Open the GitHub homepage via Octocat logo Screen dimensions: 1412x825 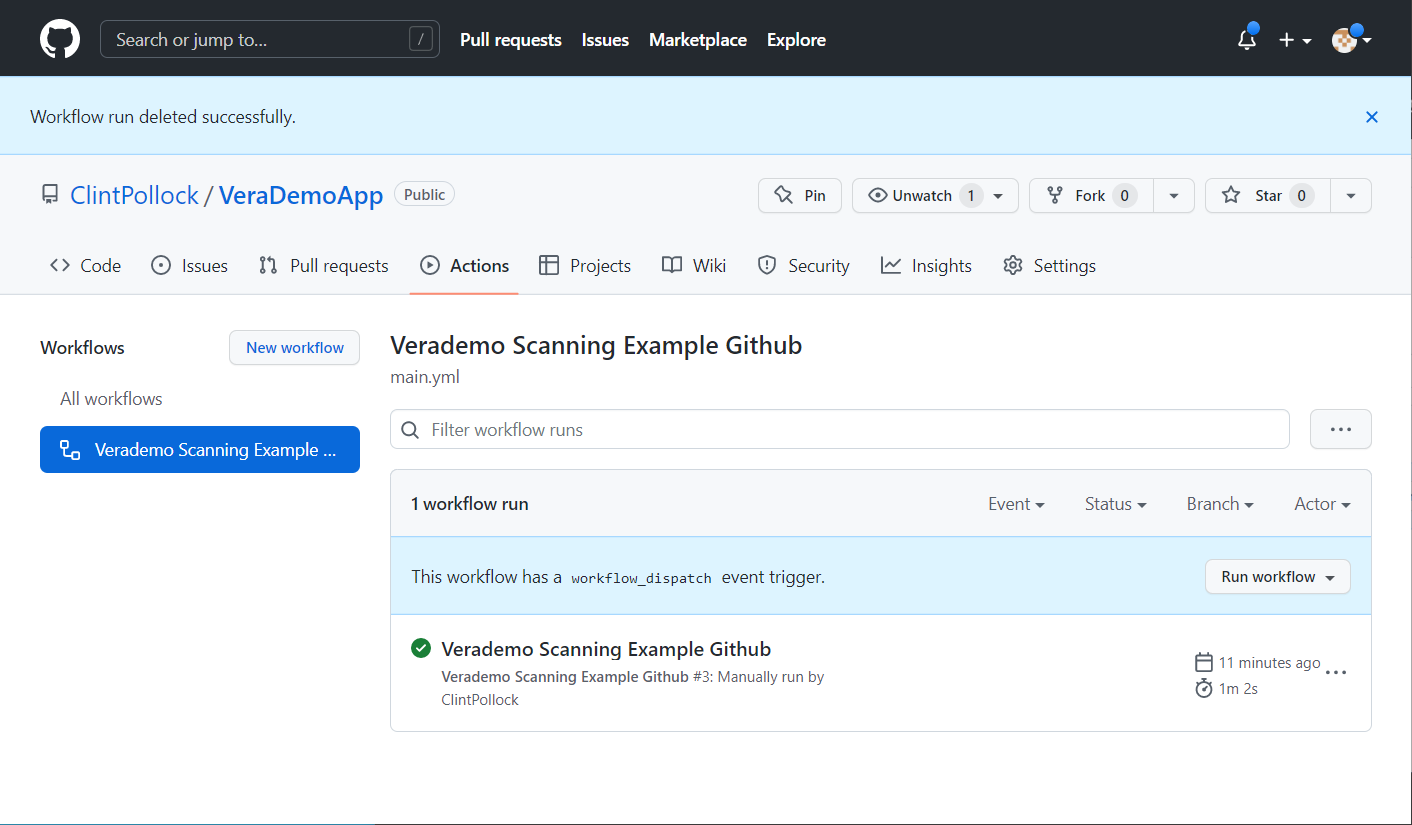60,40
